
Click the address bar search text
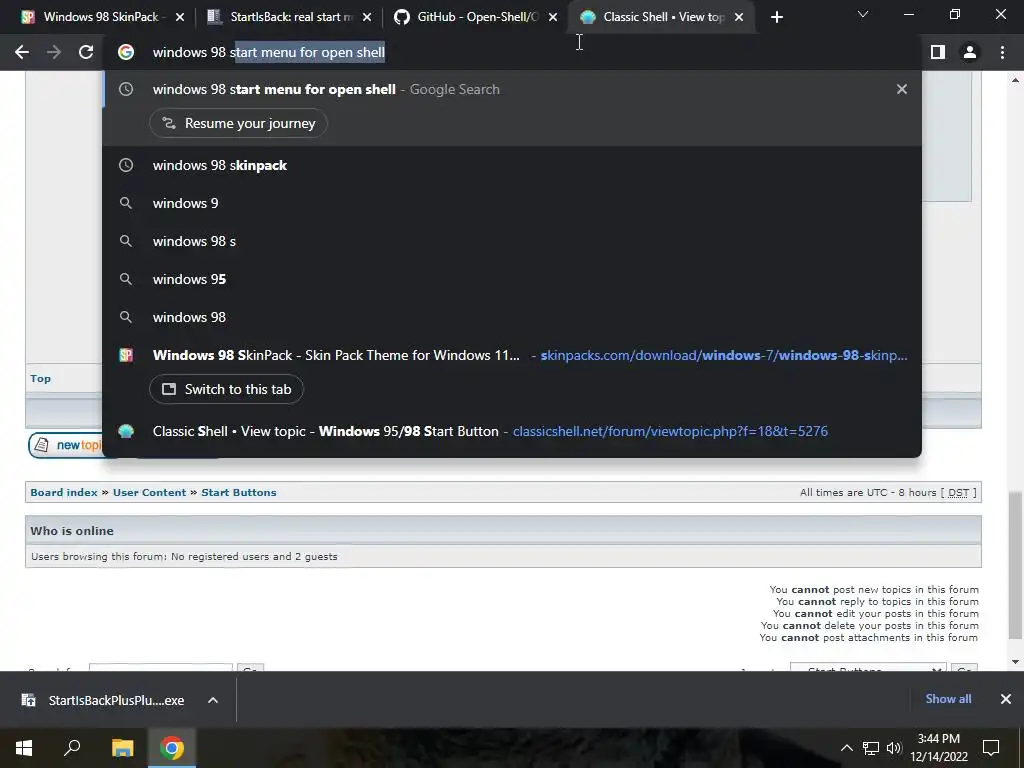point(268,52)
